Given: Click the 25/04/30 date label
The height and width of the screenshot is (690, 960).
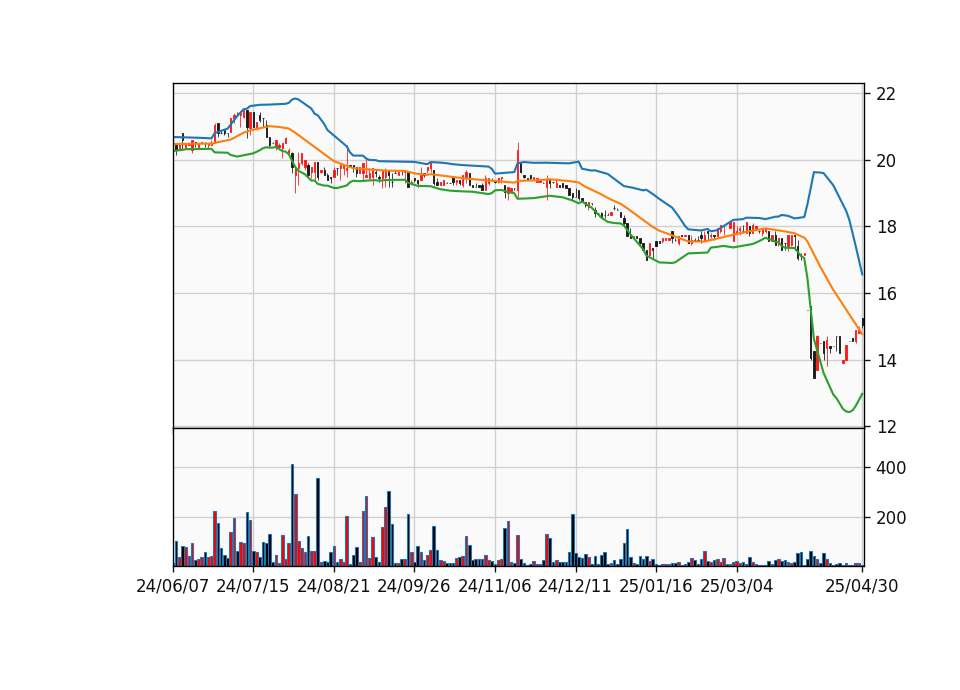Looking at the screenshot, I should click(861, 586).
